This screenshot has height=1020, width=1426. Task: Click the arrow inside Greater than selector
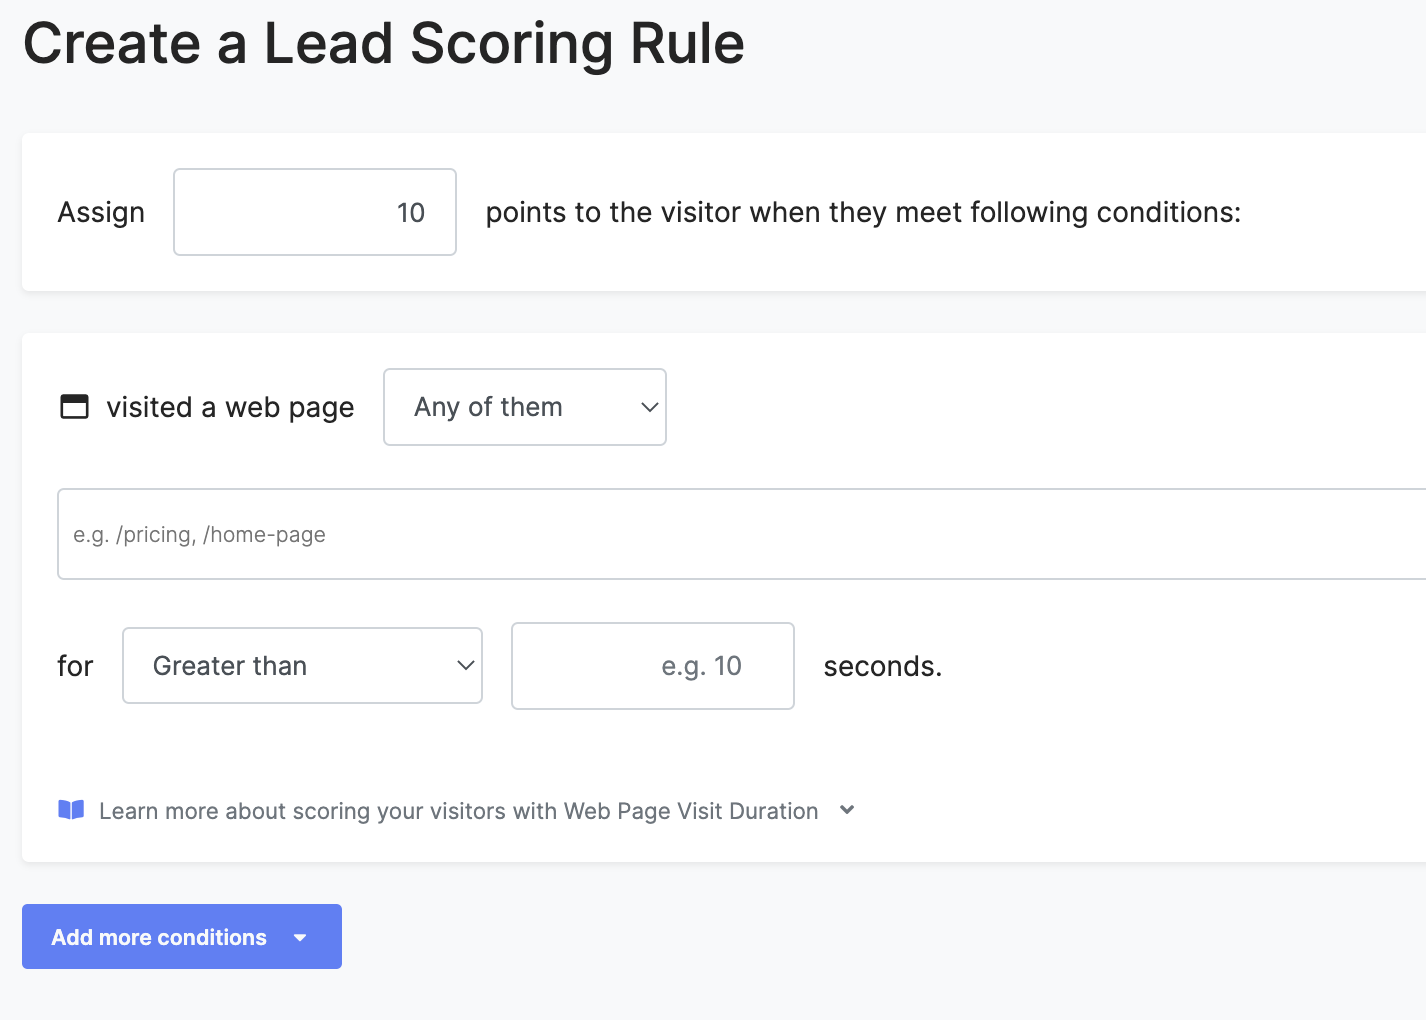click(465, 666)
